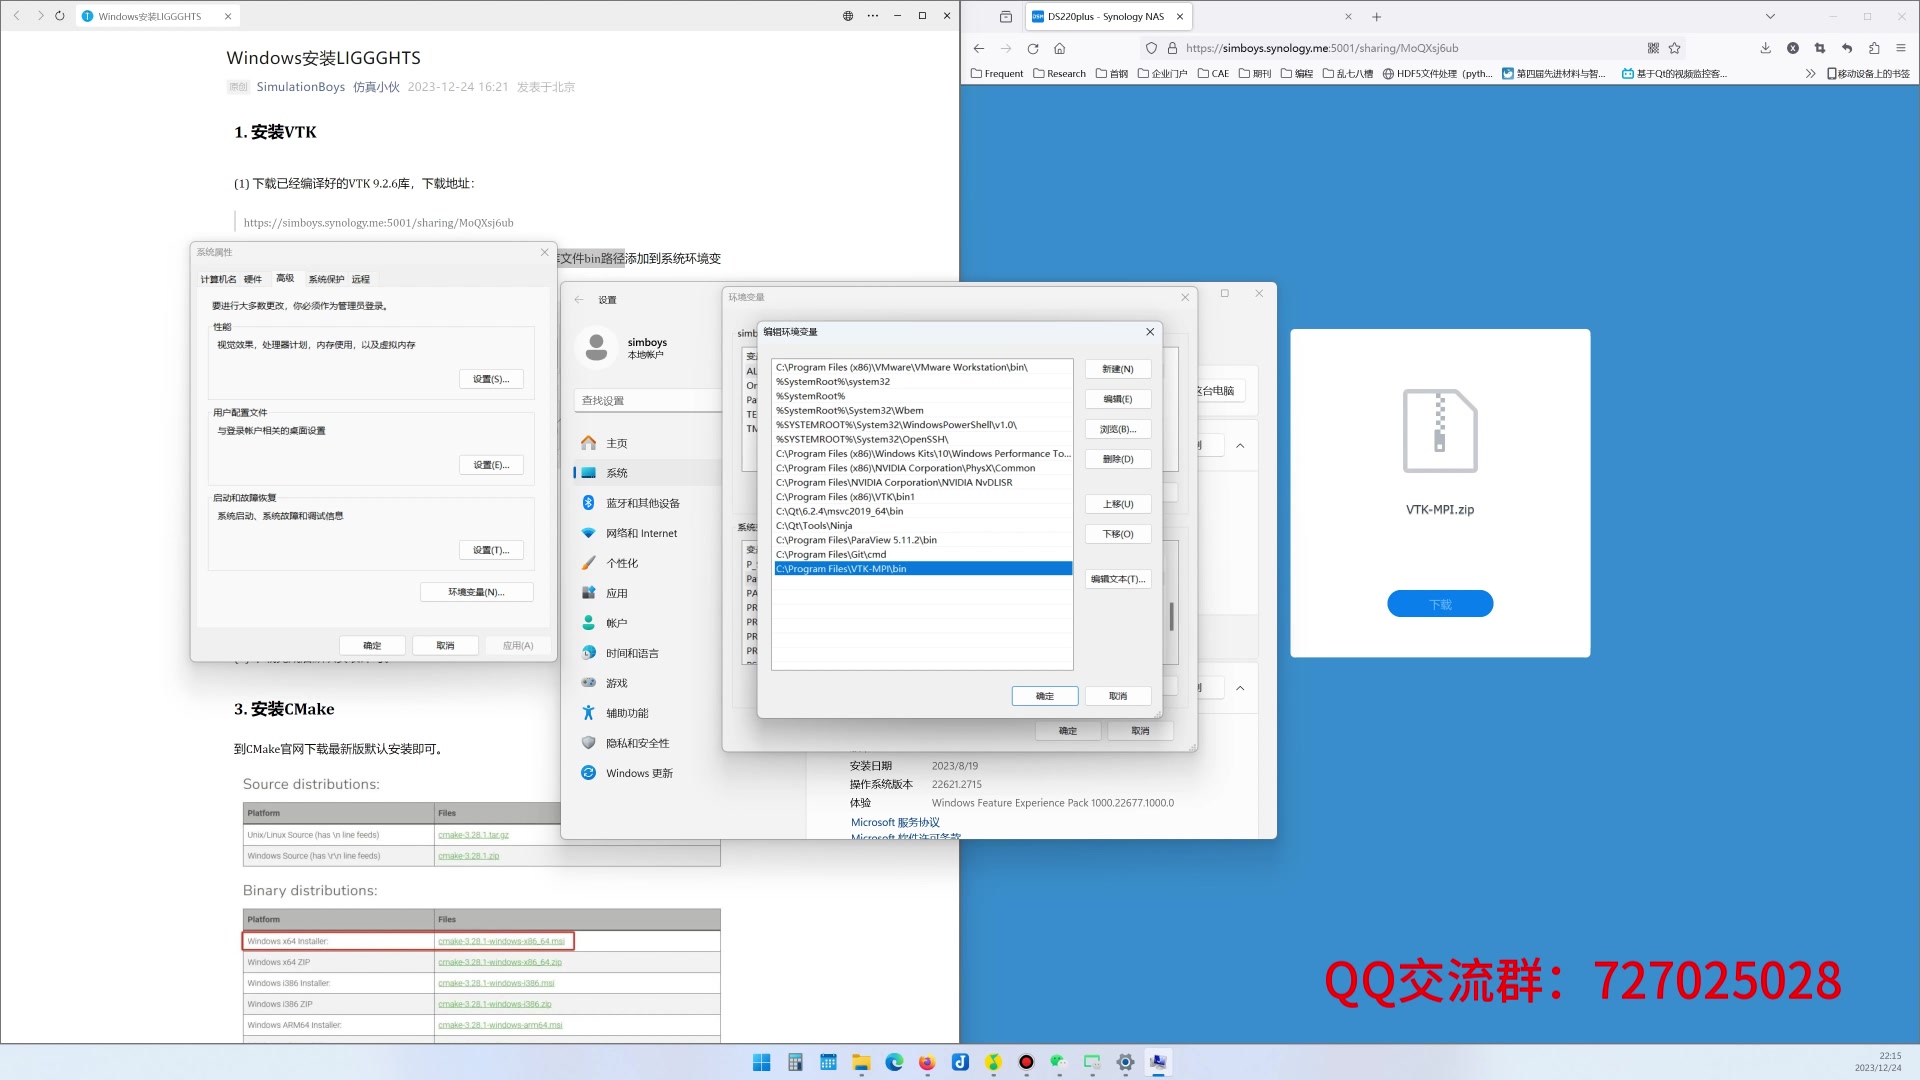This screenshot has width=1920, height=1080.
Task: Select the 蓝牙和其他设备 settings item
Action: 642,503
